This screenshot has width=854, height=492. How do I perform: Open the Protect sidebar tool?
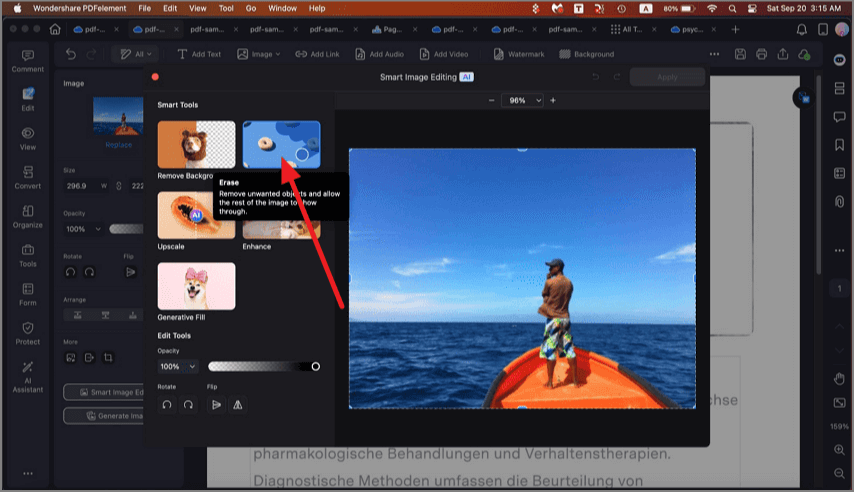click(28, 334)
